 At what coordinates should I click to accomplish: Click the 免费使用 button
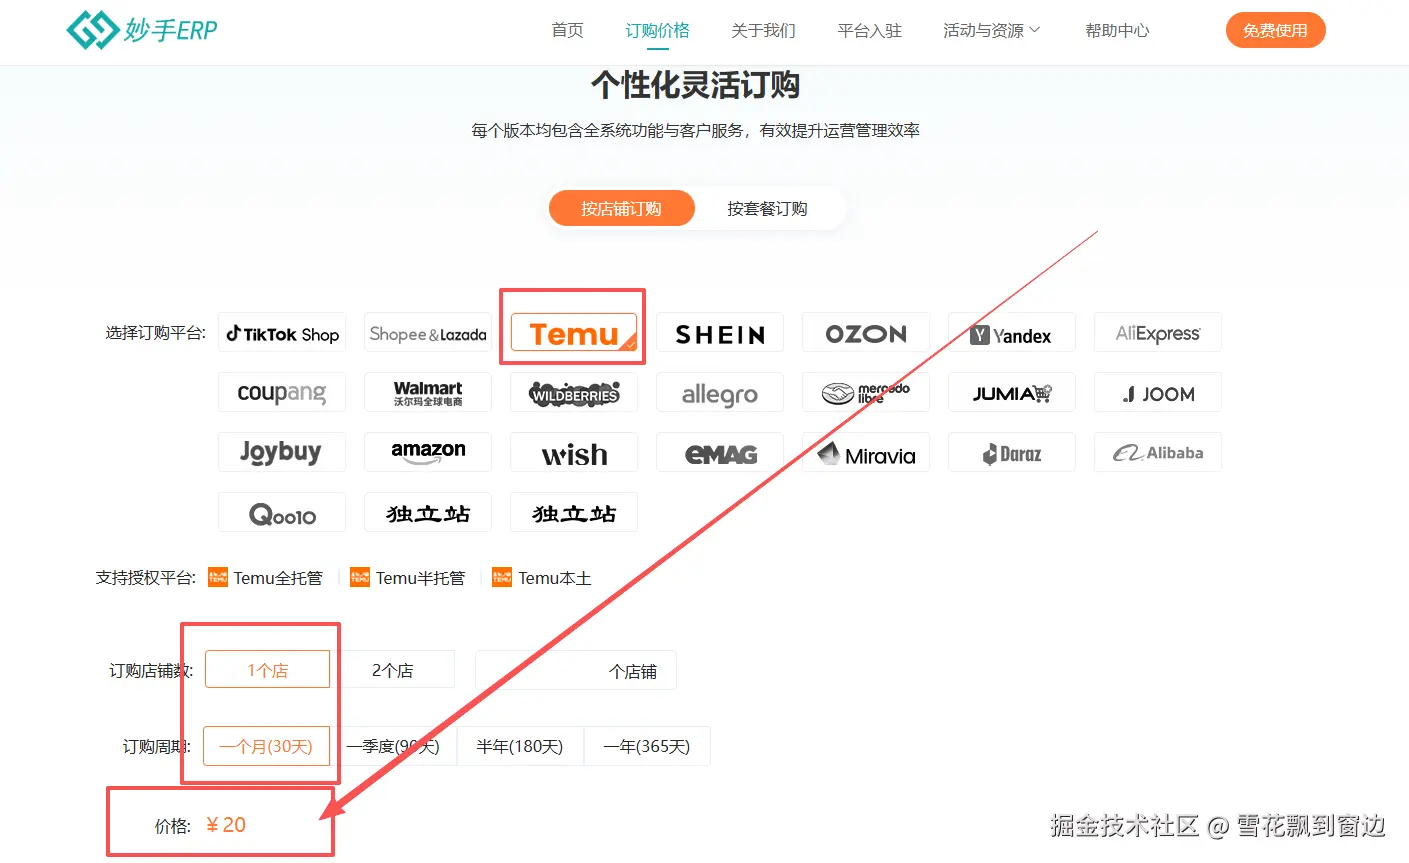pyautogui.click(x=1275, y=30)
